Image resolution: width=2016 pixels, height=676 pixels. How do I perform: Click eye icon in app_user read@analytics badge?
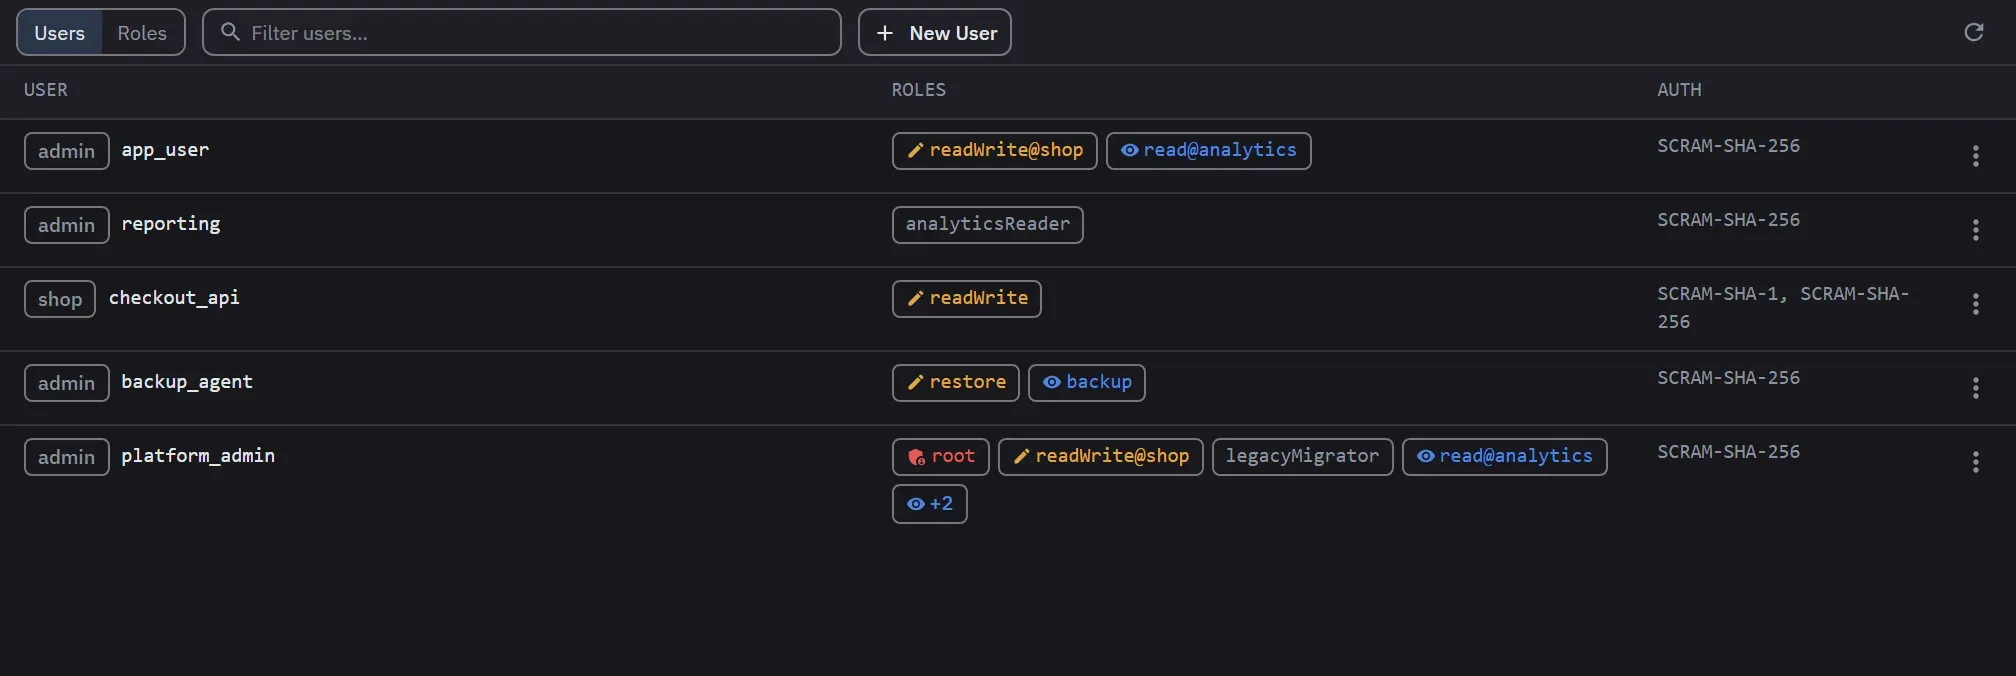point(1130,150)
